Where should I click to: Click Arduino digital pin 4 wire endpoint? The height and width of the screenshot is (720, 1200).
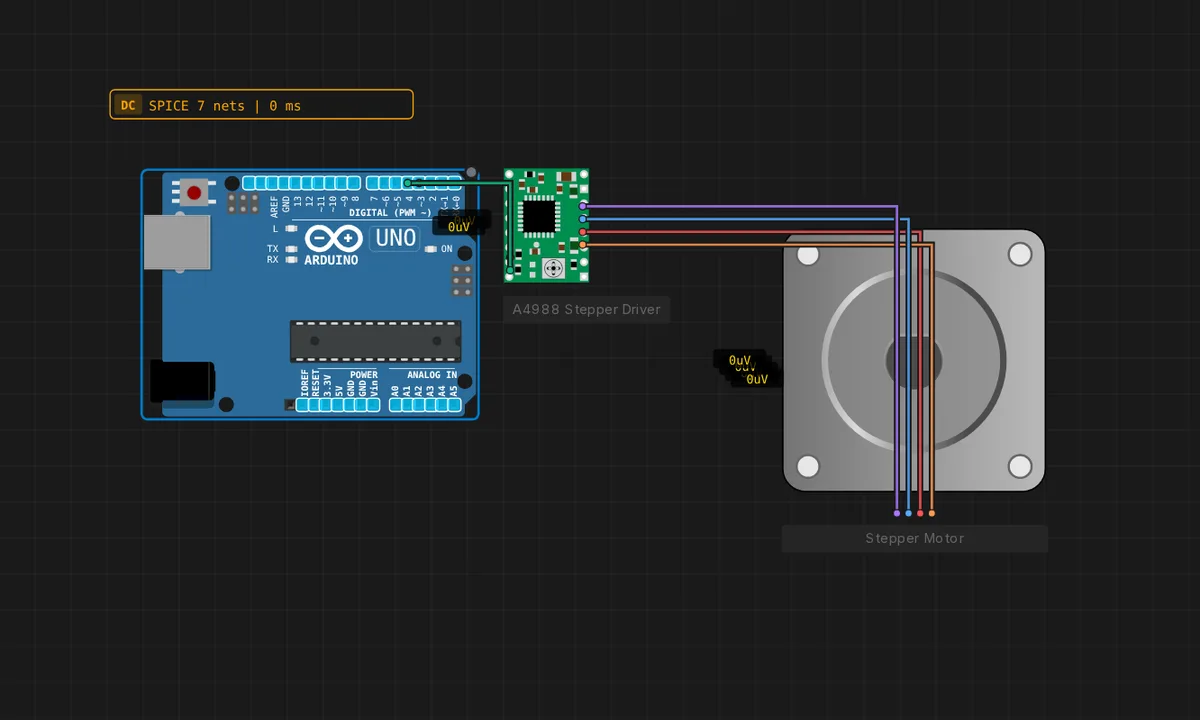408,183
